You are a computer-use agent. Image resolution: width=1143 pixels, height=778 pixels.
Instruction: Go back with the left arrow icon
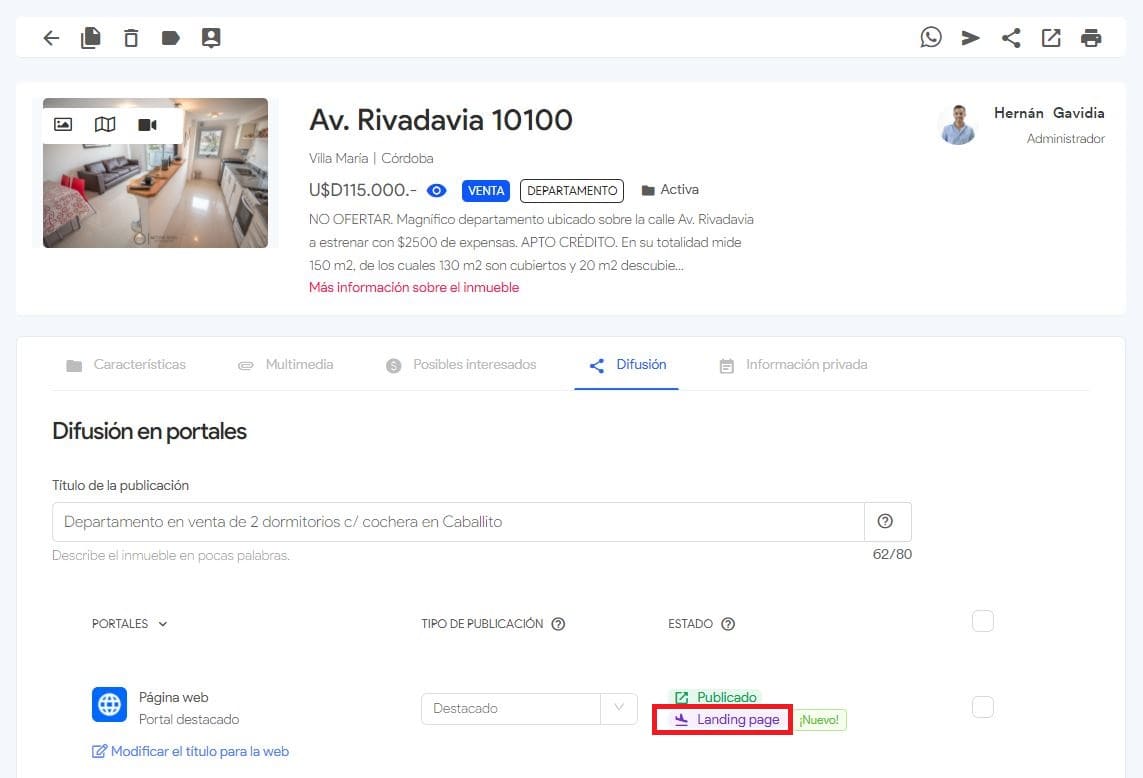click(x=51, y=38)
